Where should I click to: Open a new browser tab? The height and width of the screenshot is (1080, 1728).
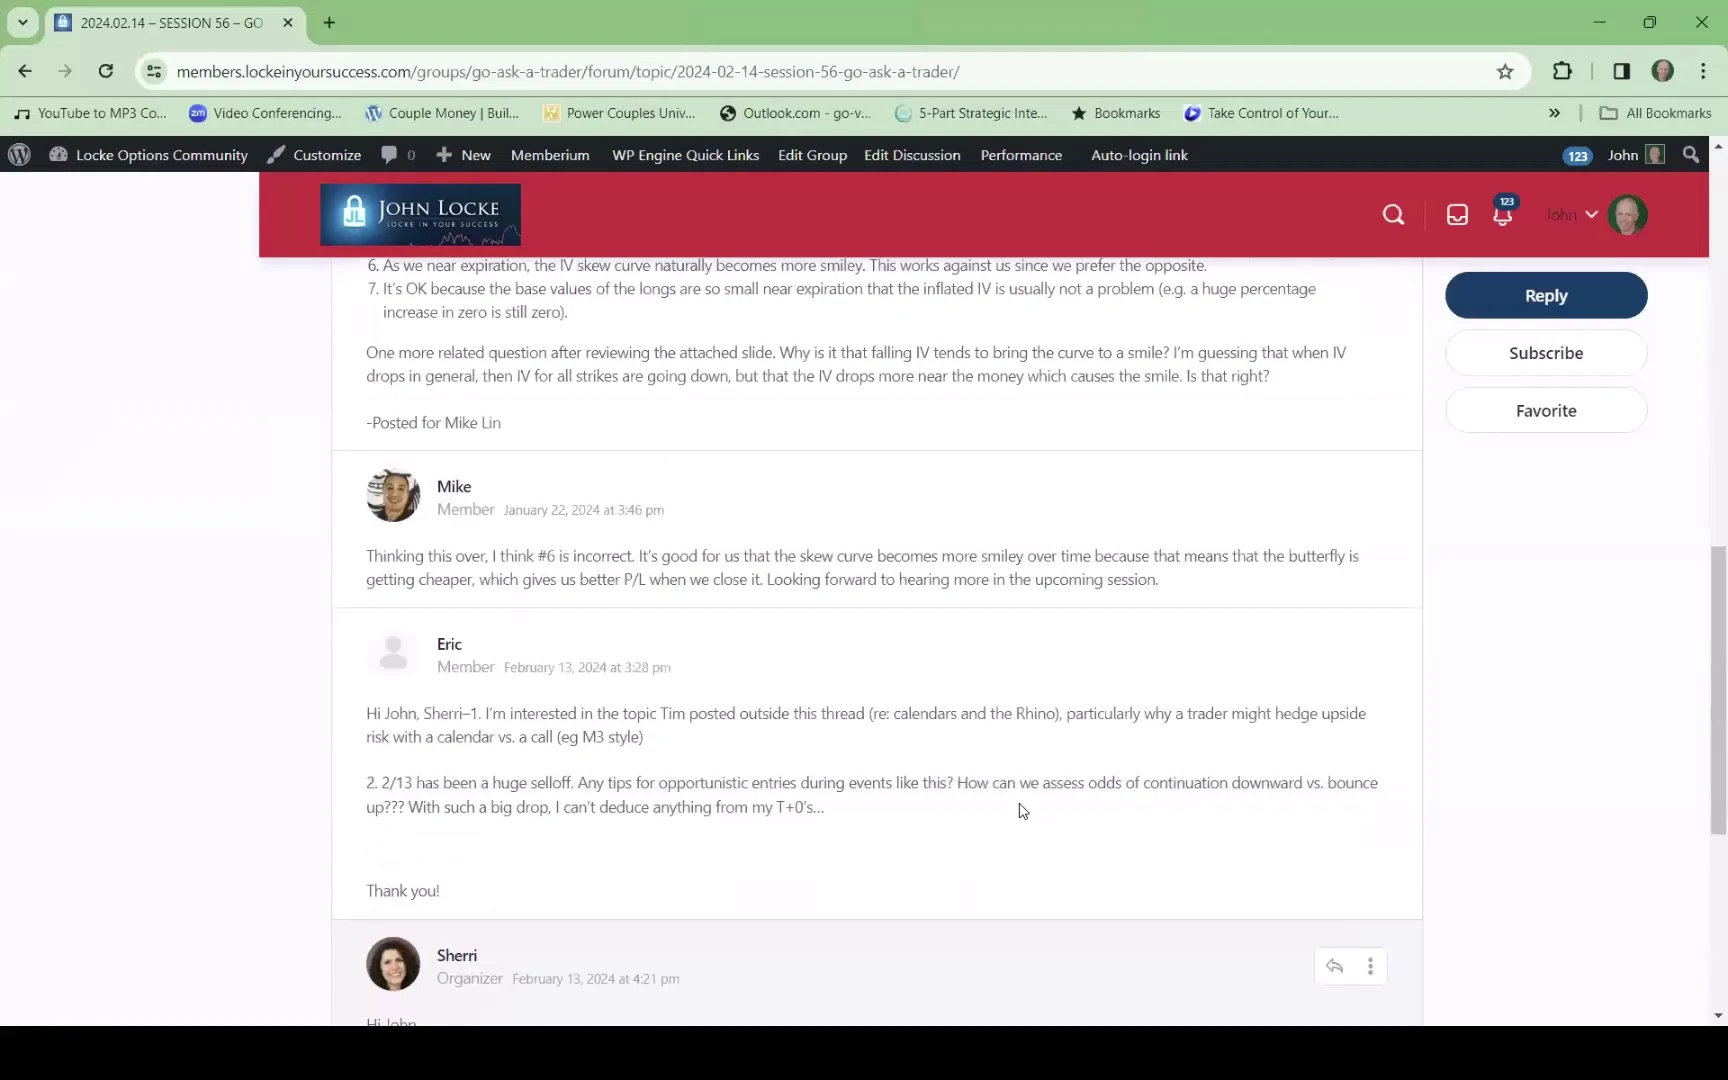coord(329,22)
